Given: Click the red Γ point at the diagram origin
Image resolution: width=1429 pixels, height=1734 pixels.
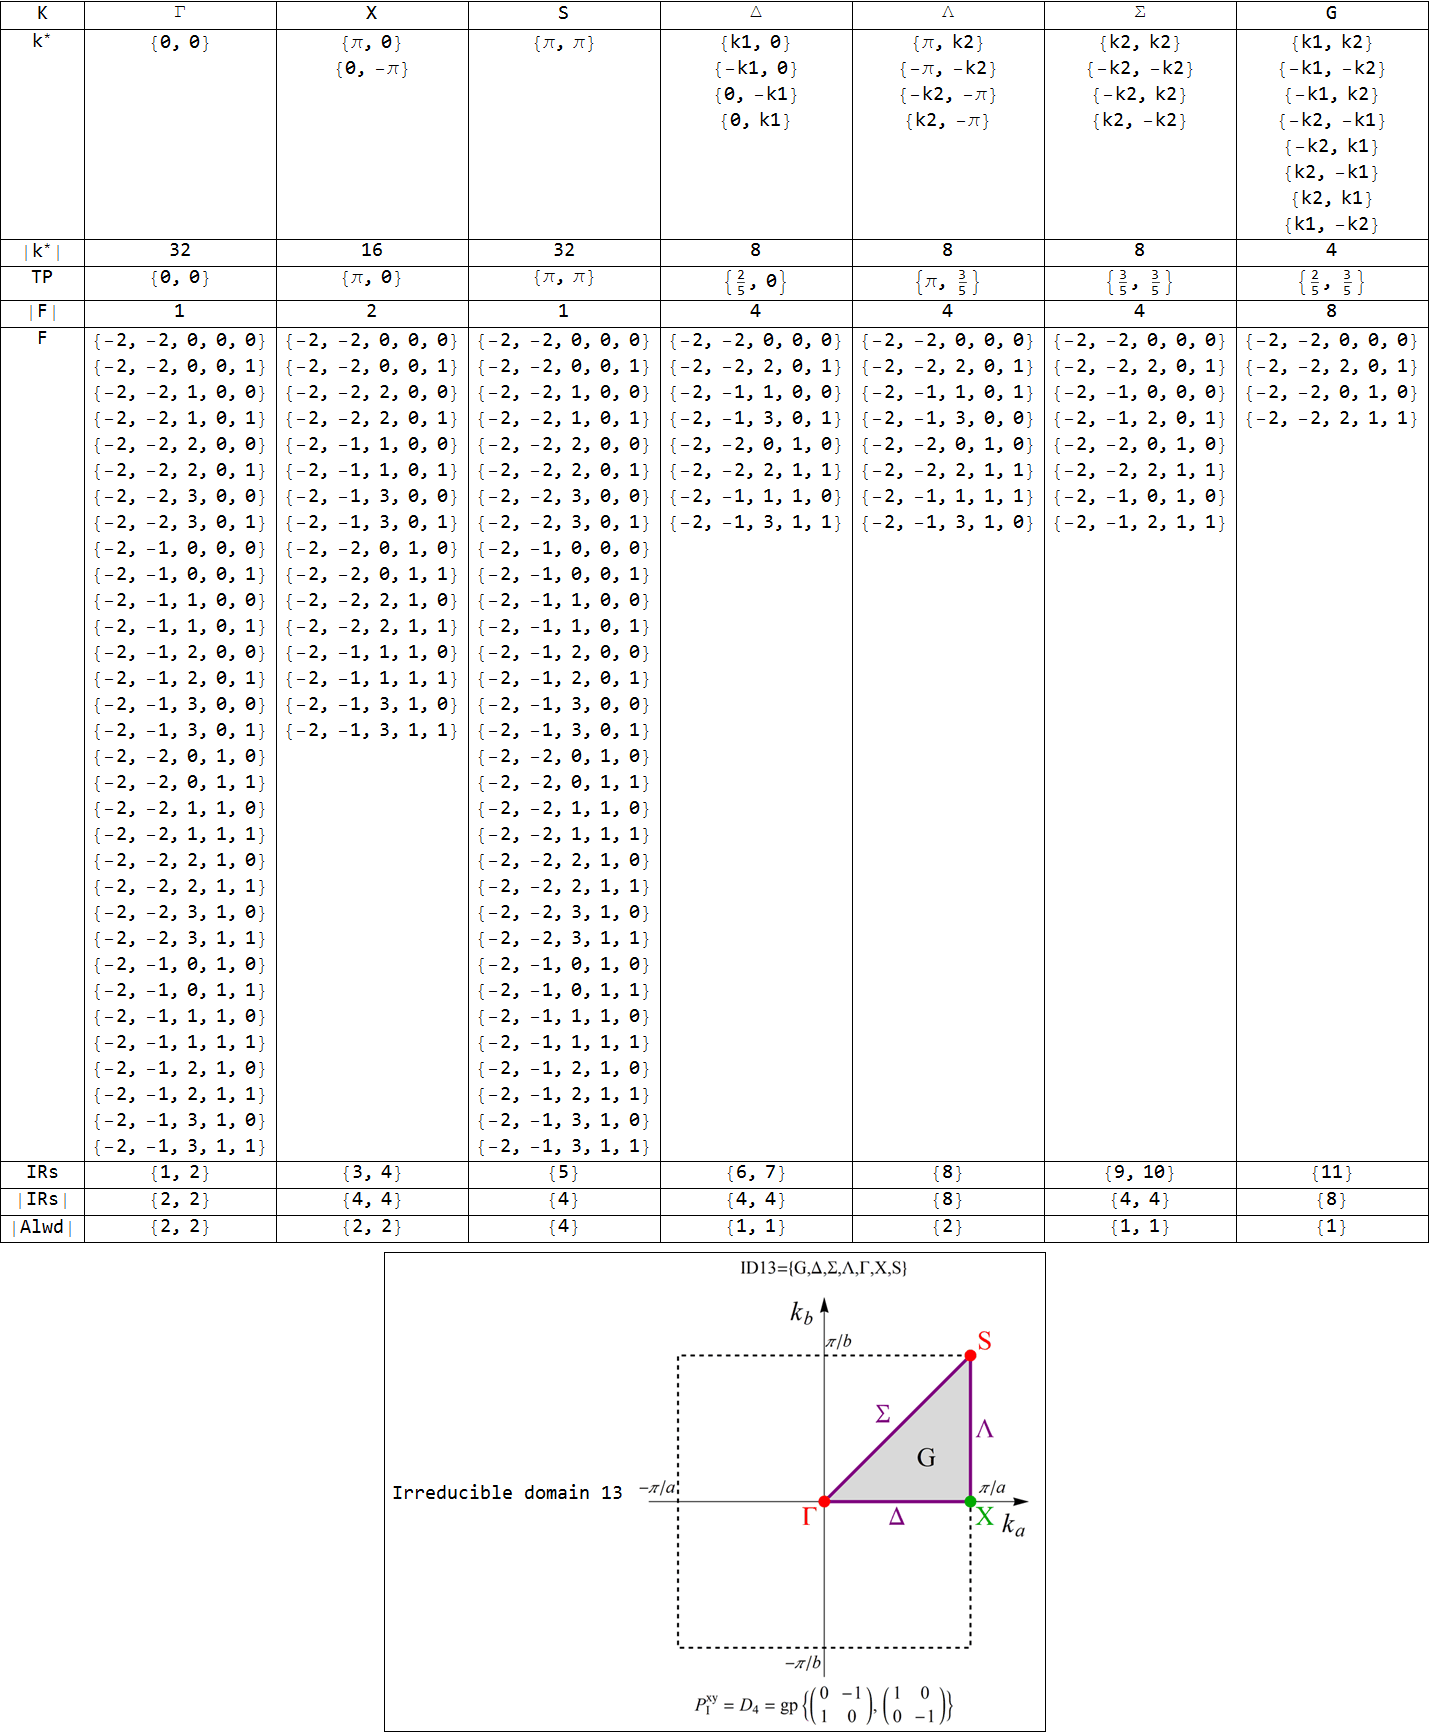Looking at the screenshot, I should [x=824, y=1501].
